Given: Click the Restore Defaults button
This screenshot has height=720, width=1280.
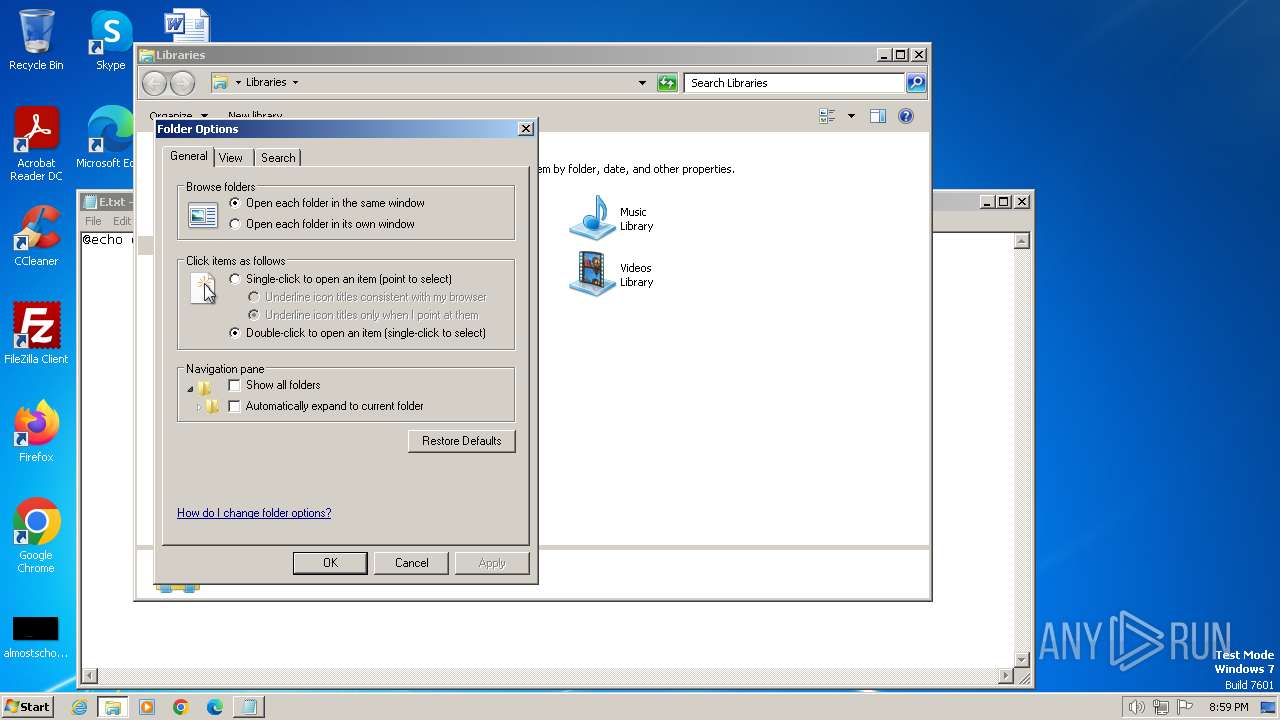Looking at the screenshot, I should [x=462, y=441].
